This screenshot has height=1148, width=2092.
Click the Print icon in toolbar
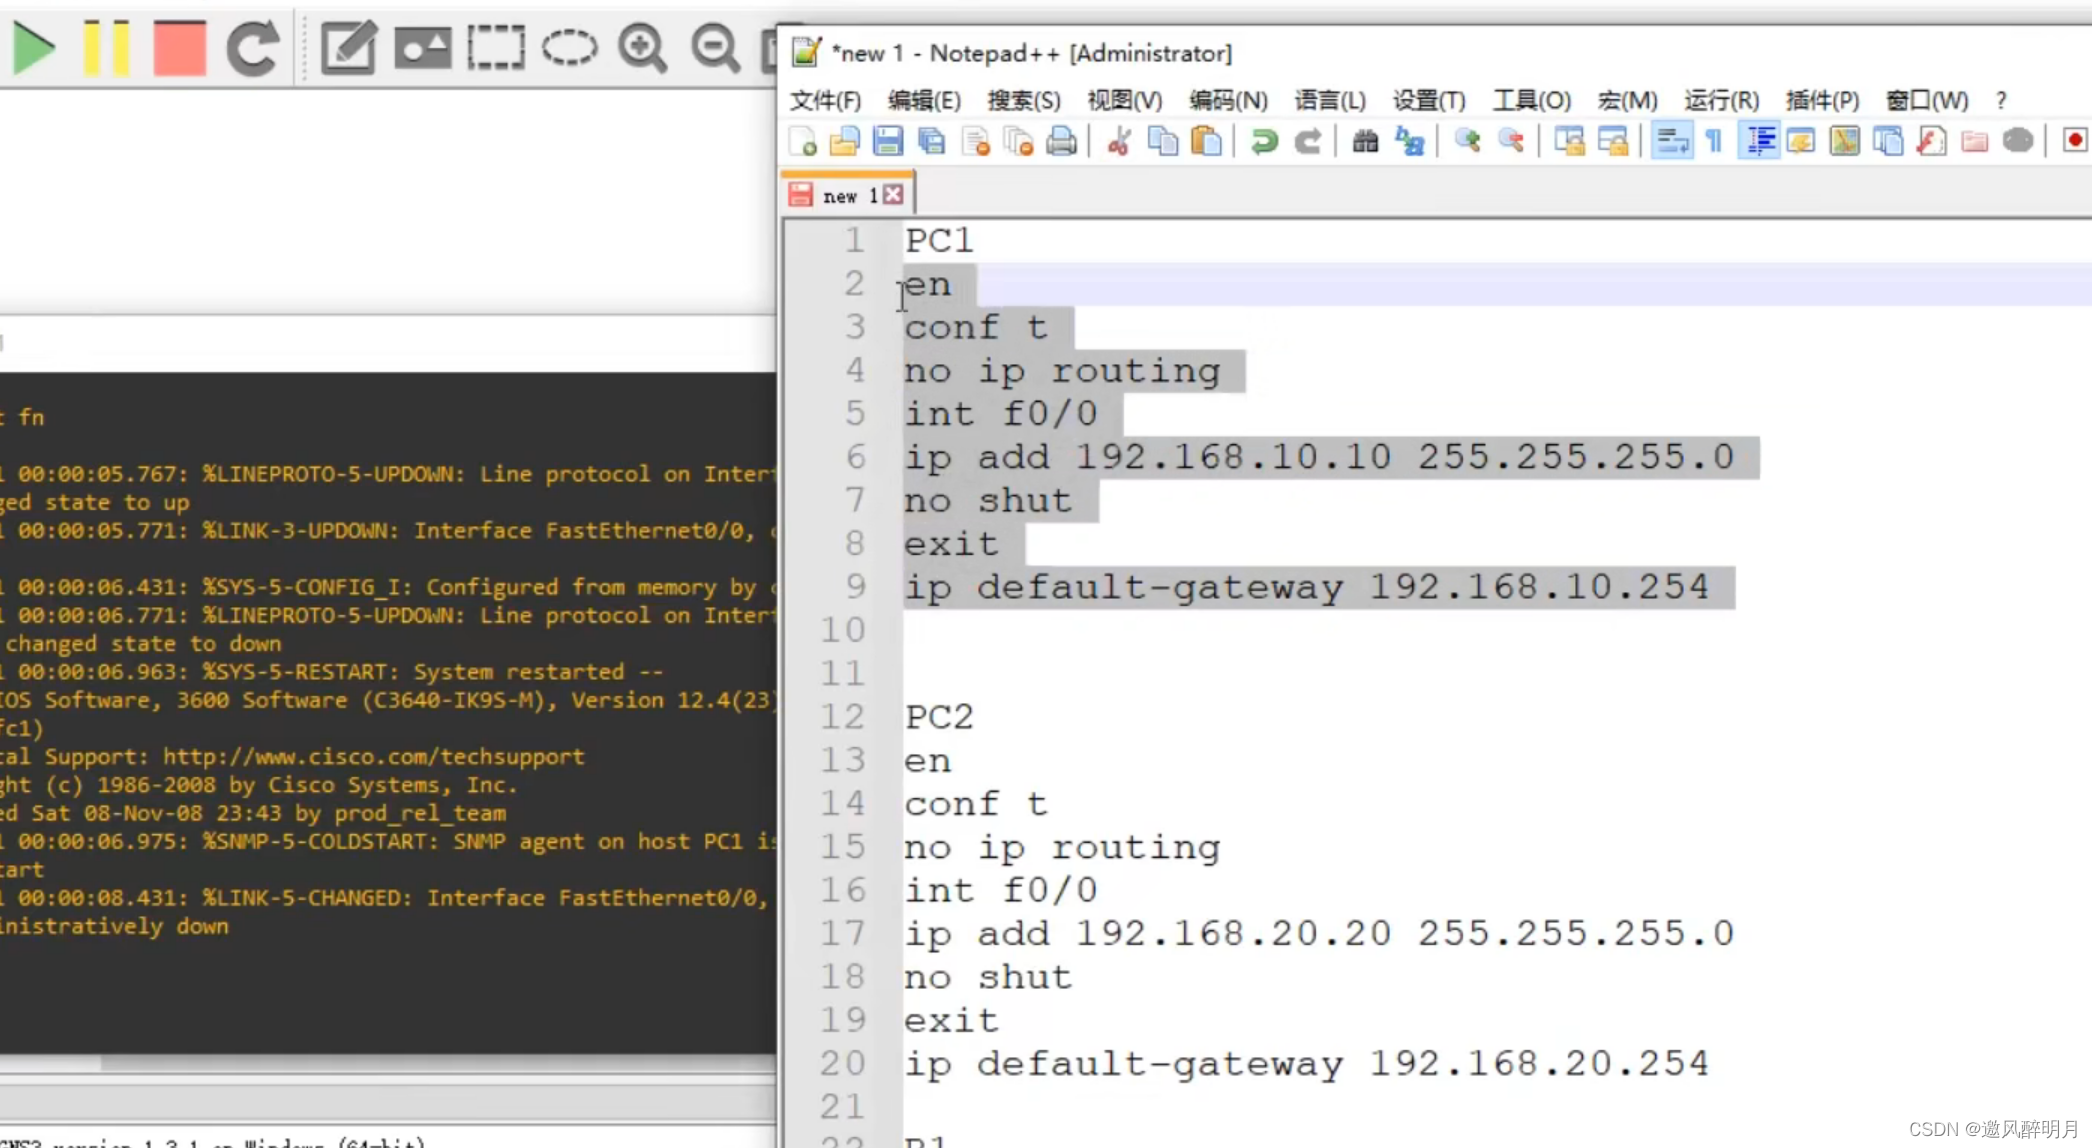point(1062,141)
